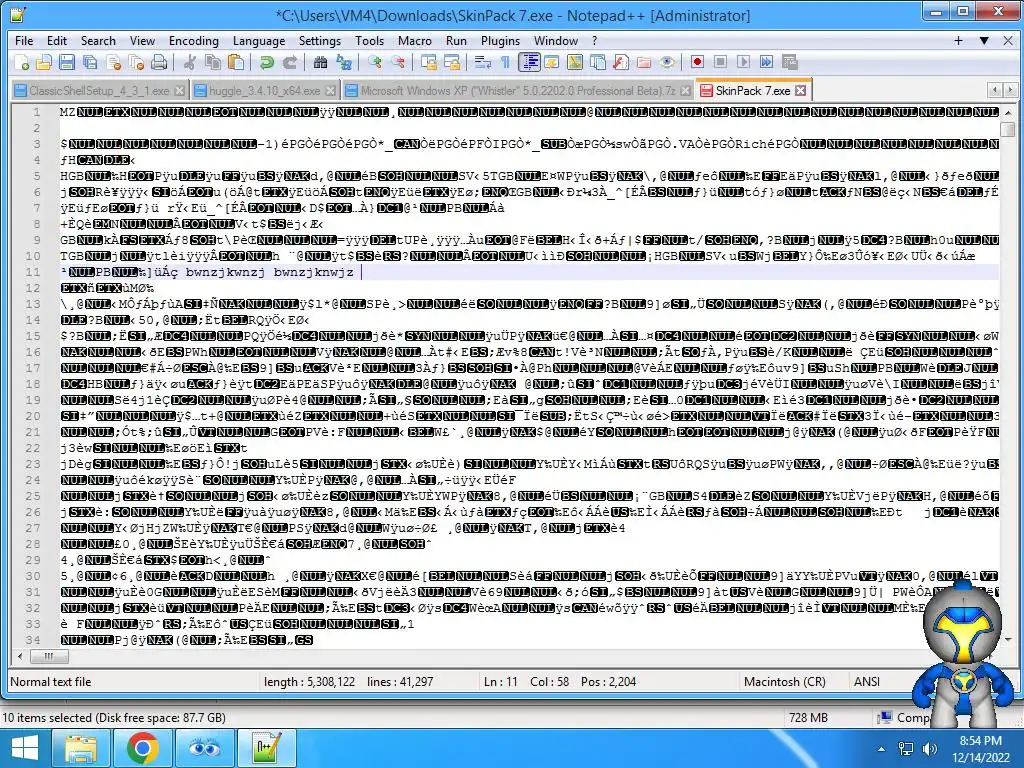Click the Open file folder icon
Image resolution: width=1024 pixels, height=768 pixels.
[44, 62]
